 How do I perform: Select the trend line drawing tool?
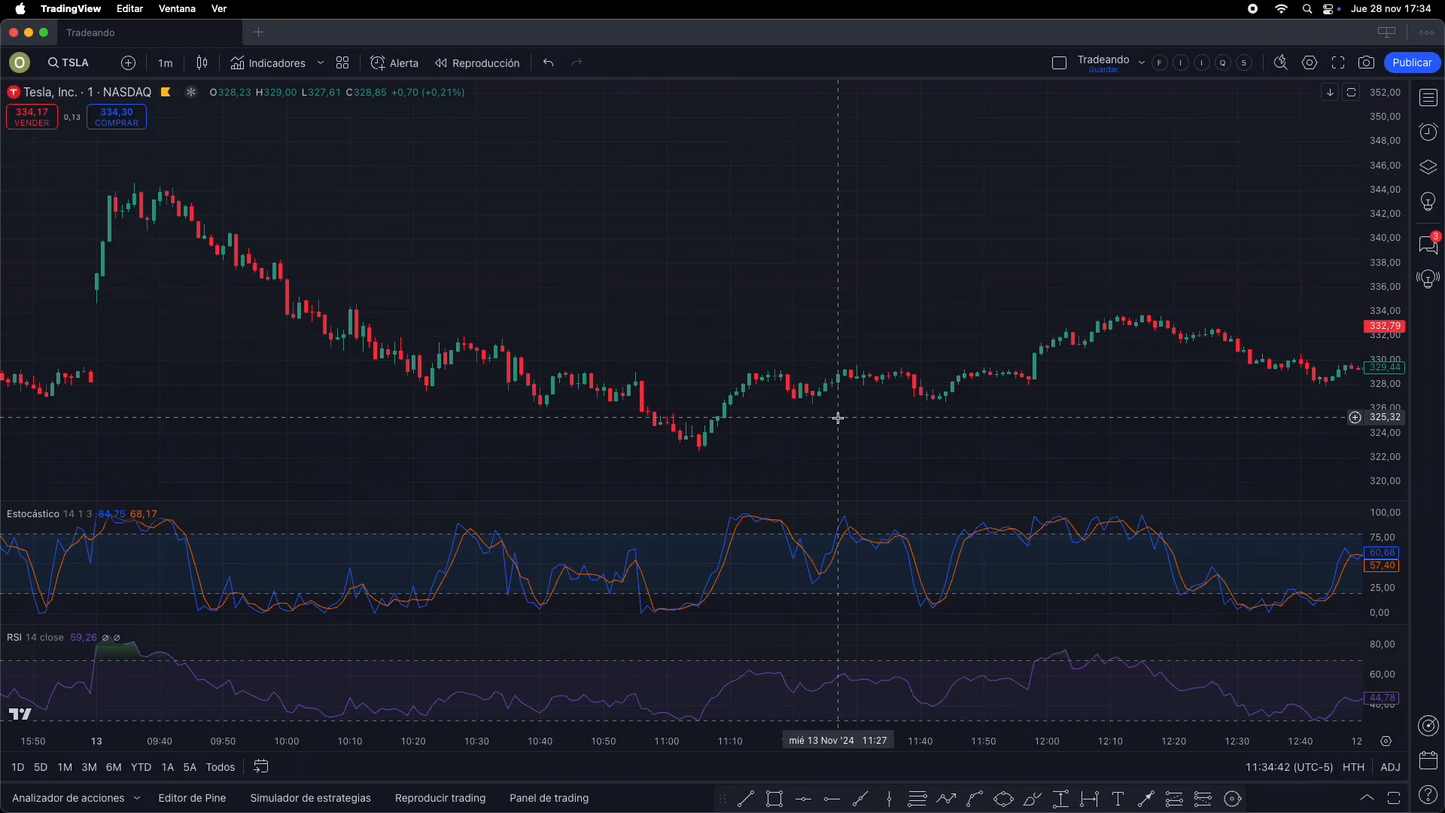(x=745, y=798)
